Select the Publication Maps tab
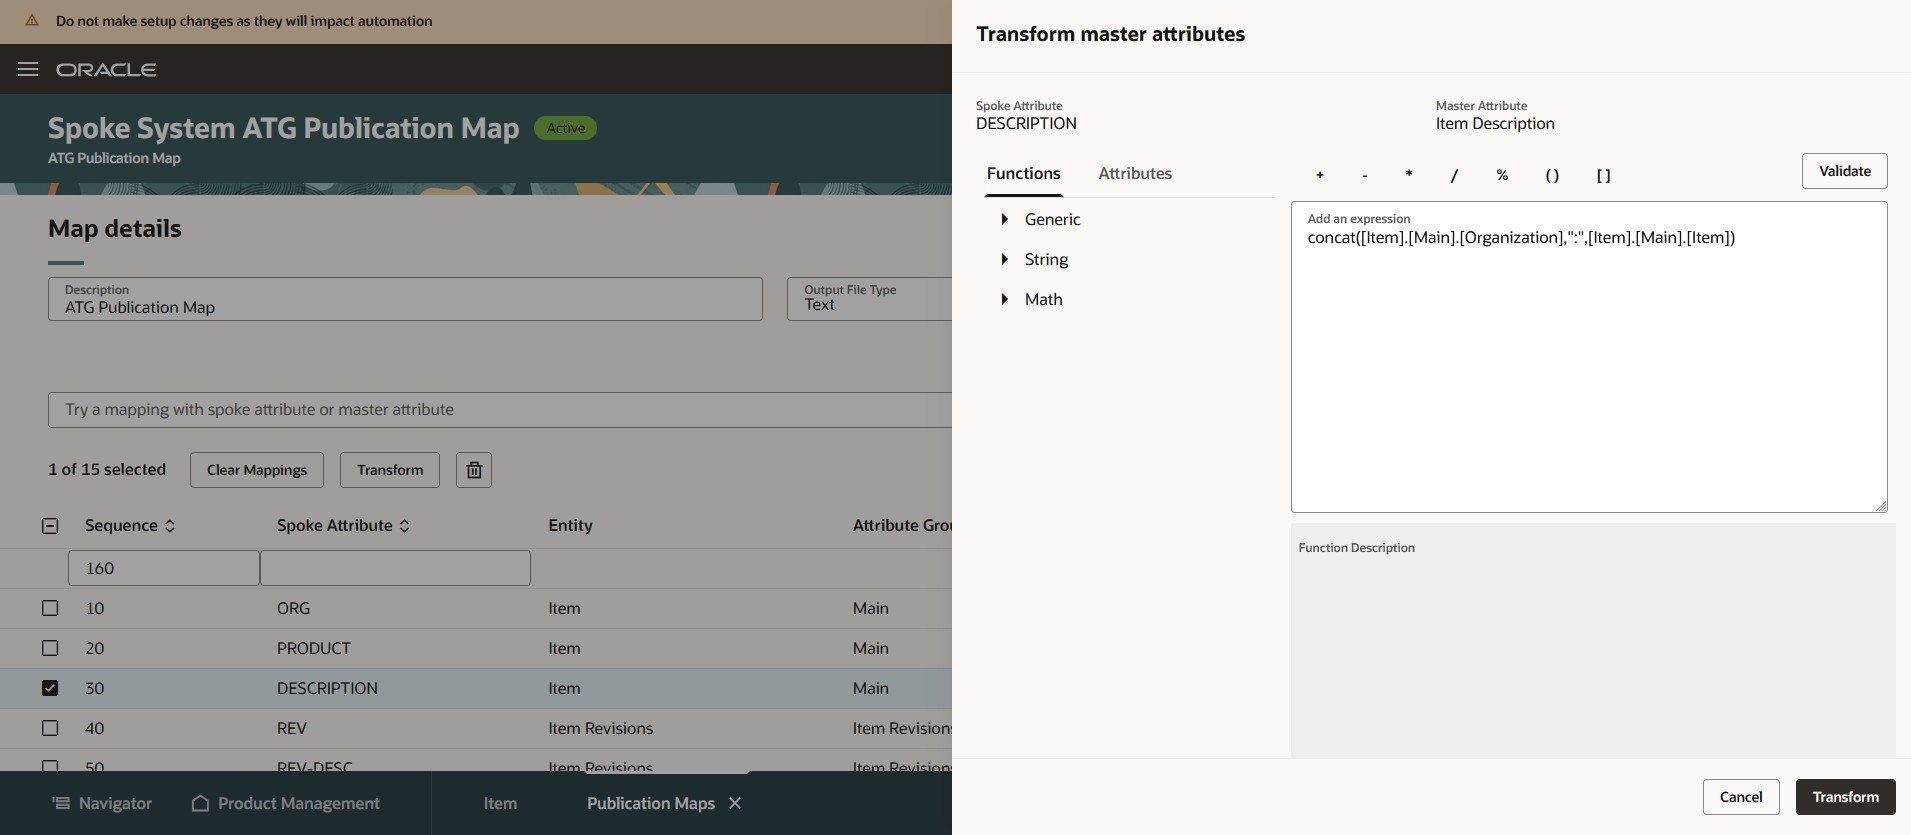1911x835 pixels. pyautogui.click(x=651, y=803)
